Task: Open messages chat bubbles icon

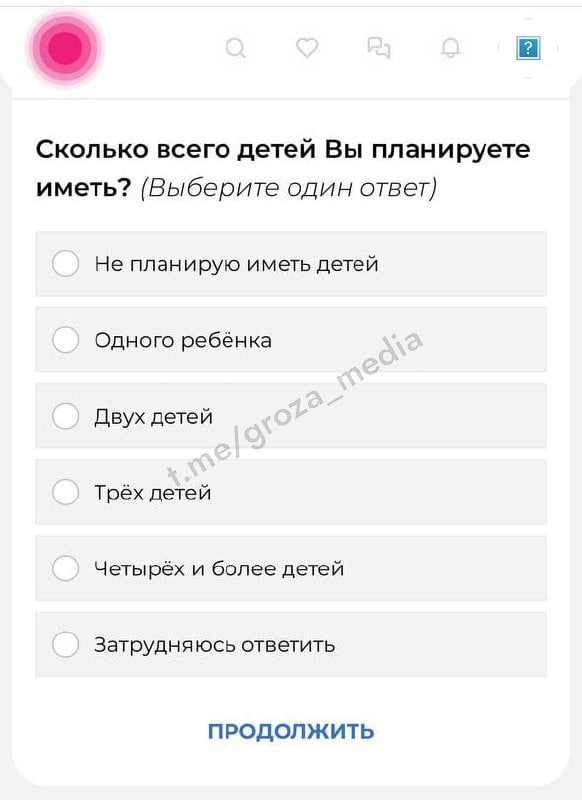Action: (379, 48)
